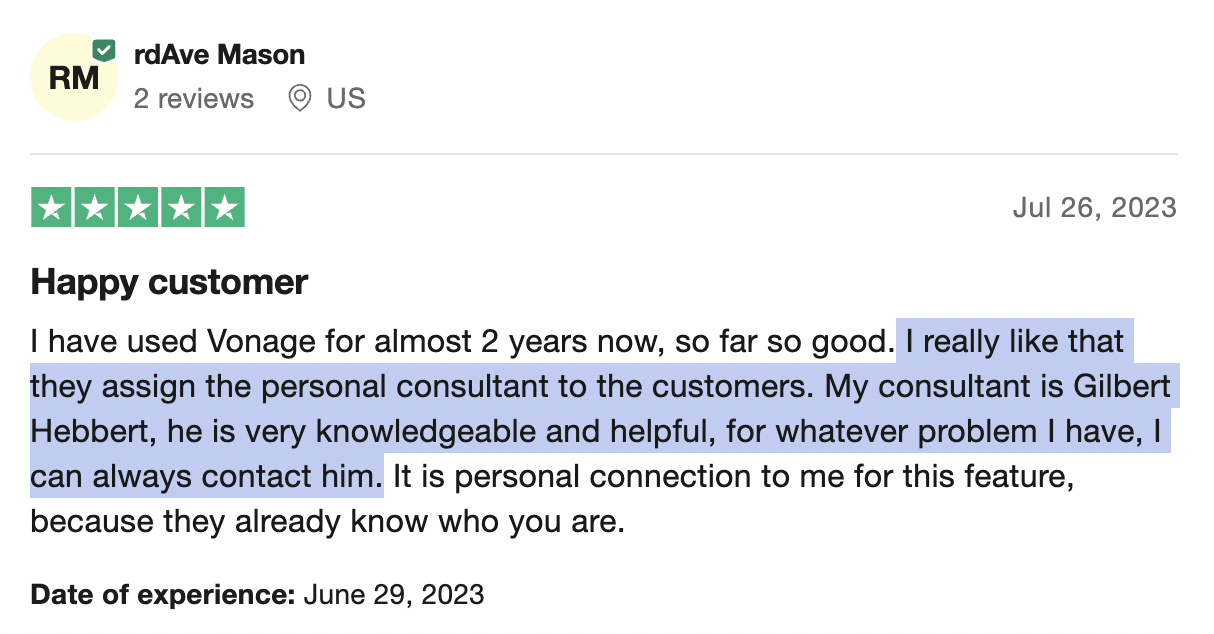Select the fourth rating star
Screen dimensions: 1214x634
pos(181,208)
